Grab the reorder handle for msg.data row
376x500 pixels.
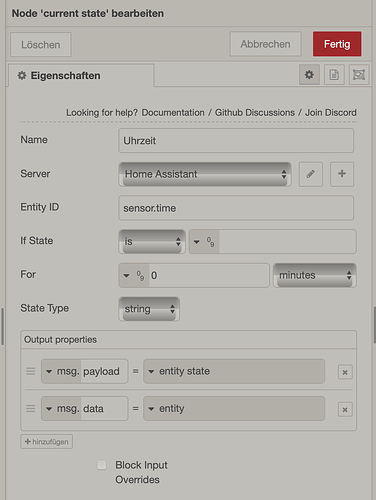31,408
